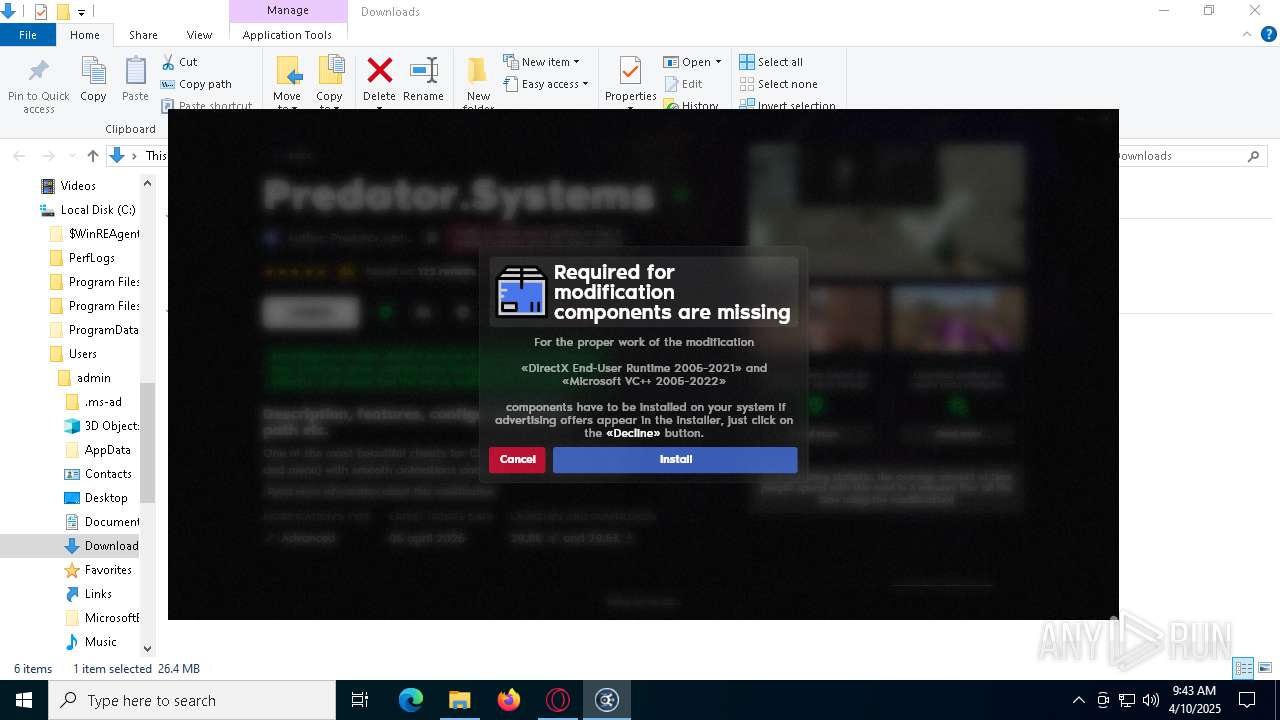1280x720 pixels.
Task: Click the blue Install button in dialog
Action: tap(675, 460)
